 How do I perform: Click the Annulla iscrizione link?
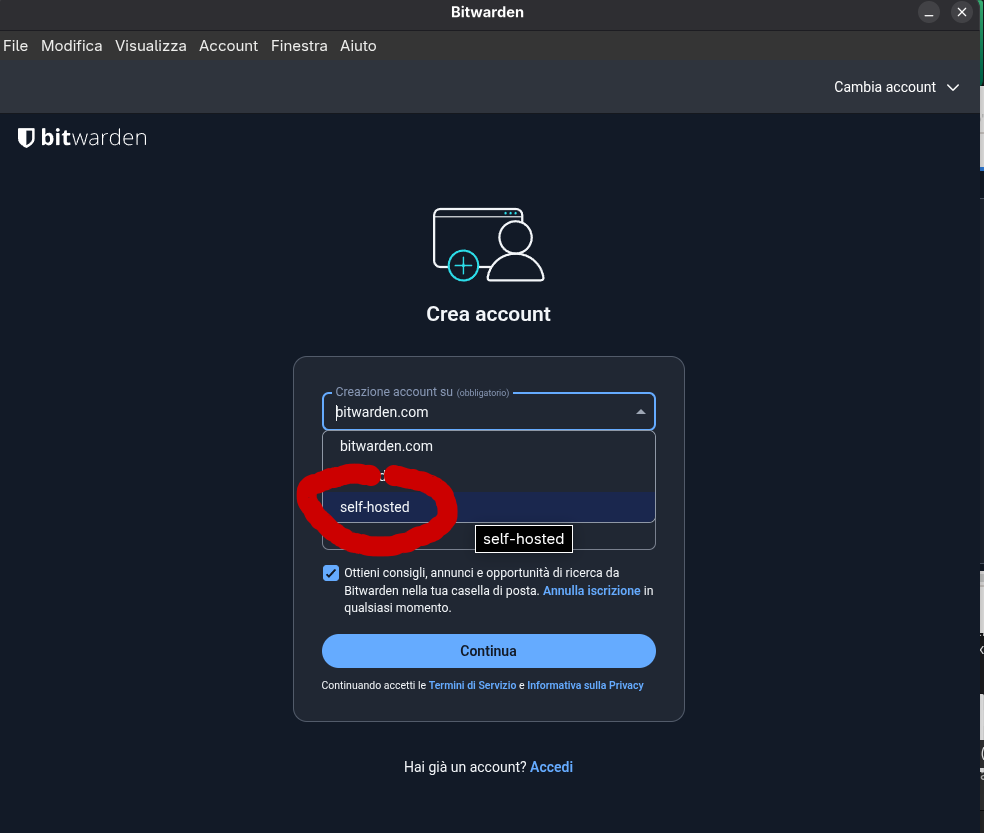591,591
